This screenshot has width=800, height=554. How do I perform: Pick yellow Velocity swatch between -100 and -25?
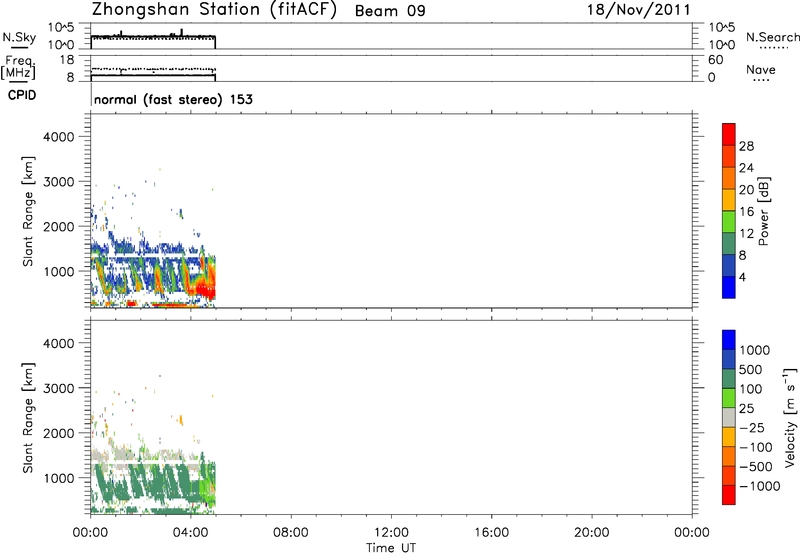(x=729, y=437)
